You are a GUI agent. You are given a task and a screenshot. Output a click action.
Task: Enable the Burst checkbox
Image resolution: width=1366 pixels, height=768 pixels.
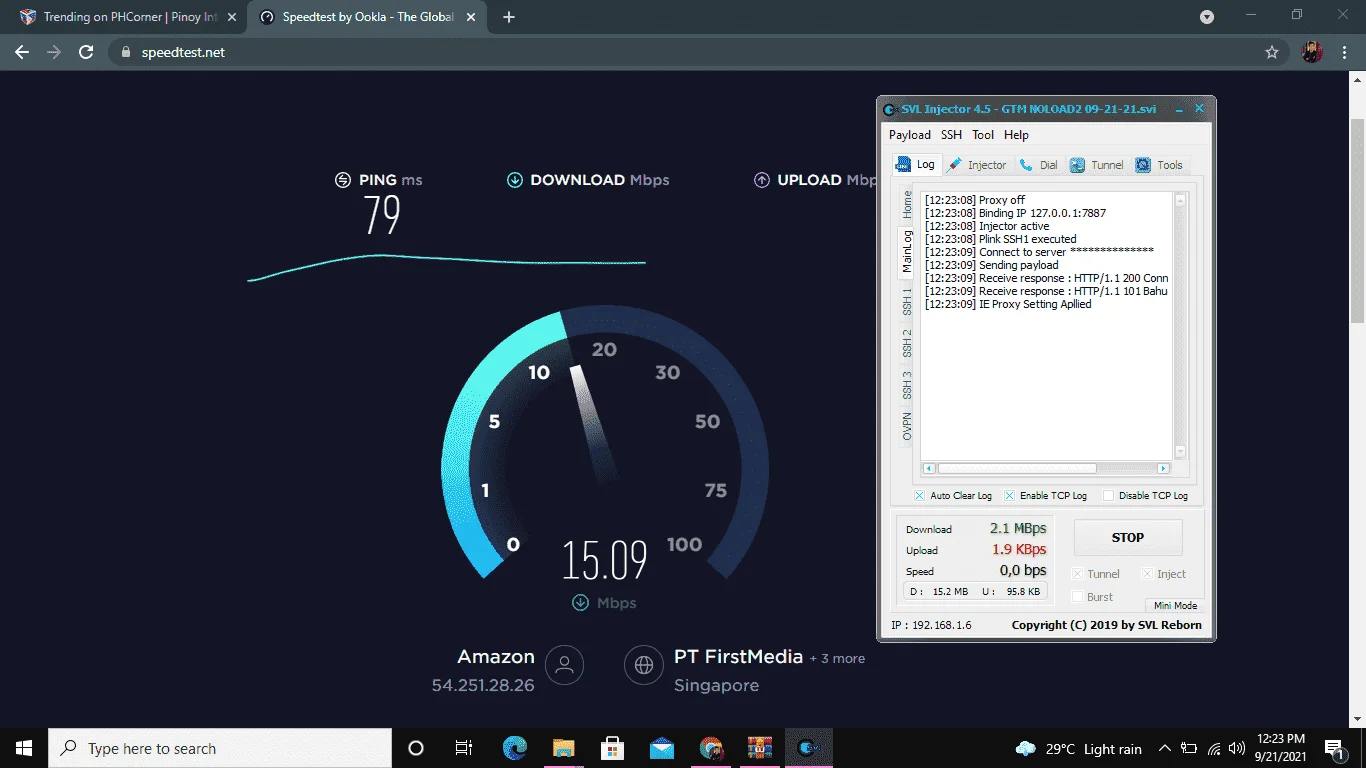[x=1077, y=597]
